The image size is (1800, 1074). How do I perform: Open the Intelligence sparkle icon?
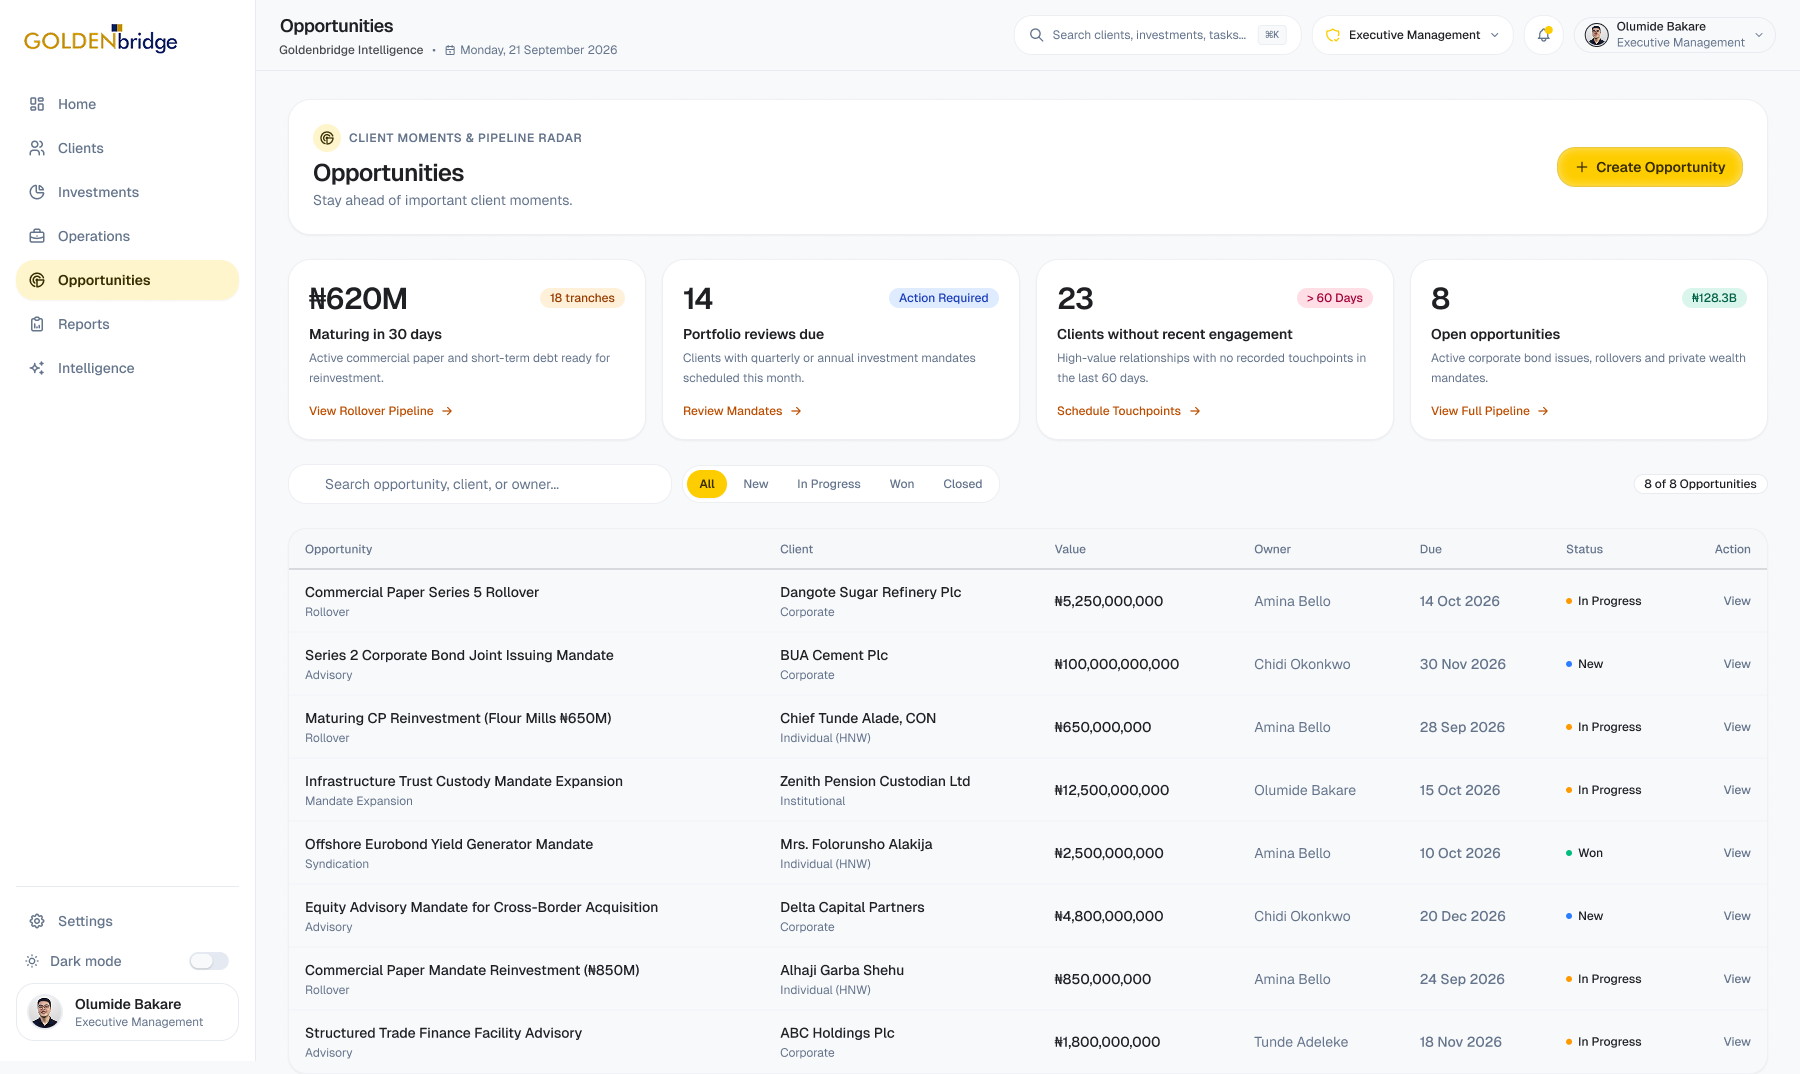(37, 368)
